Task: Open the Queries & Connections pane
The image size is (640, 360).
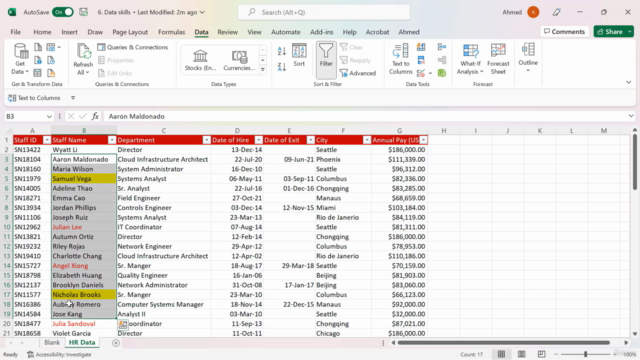Action: coord(133,47)
